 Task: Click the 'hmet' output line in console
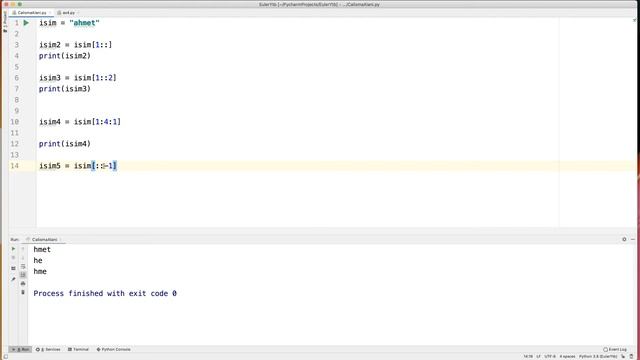[x=42, y=249]
